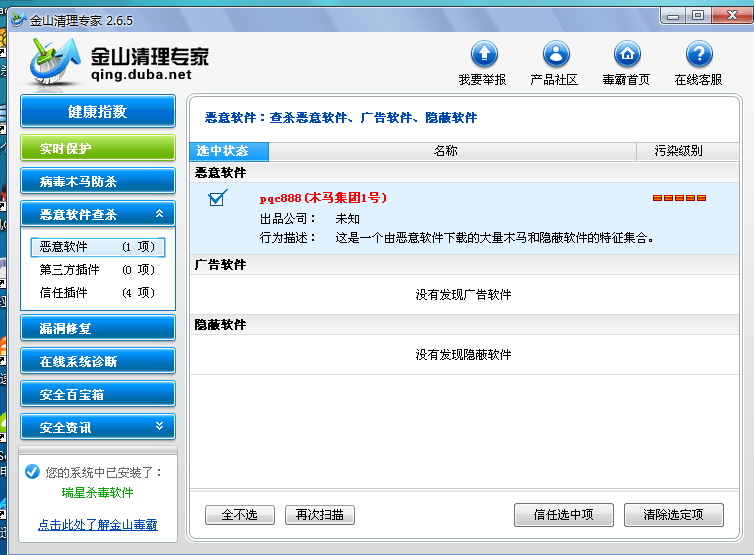This screenshot has width=754, height=555.
Task: Maximize the 金山清理专家 window
Action: pyautogui.click(x=698, y=16)
